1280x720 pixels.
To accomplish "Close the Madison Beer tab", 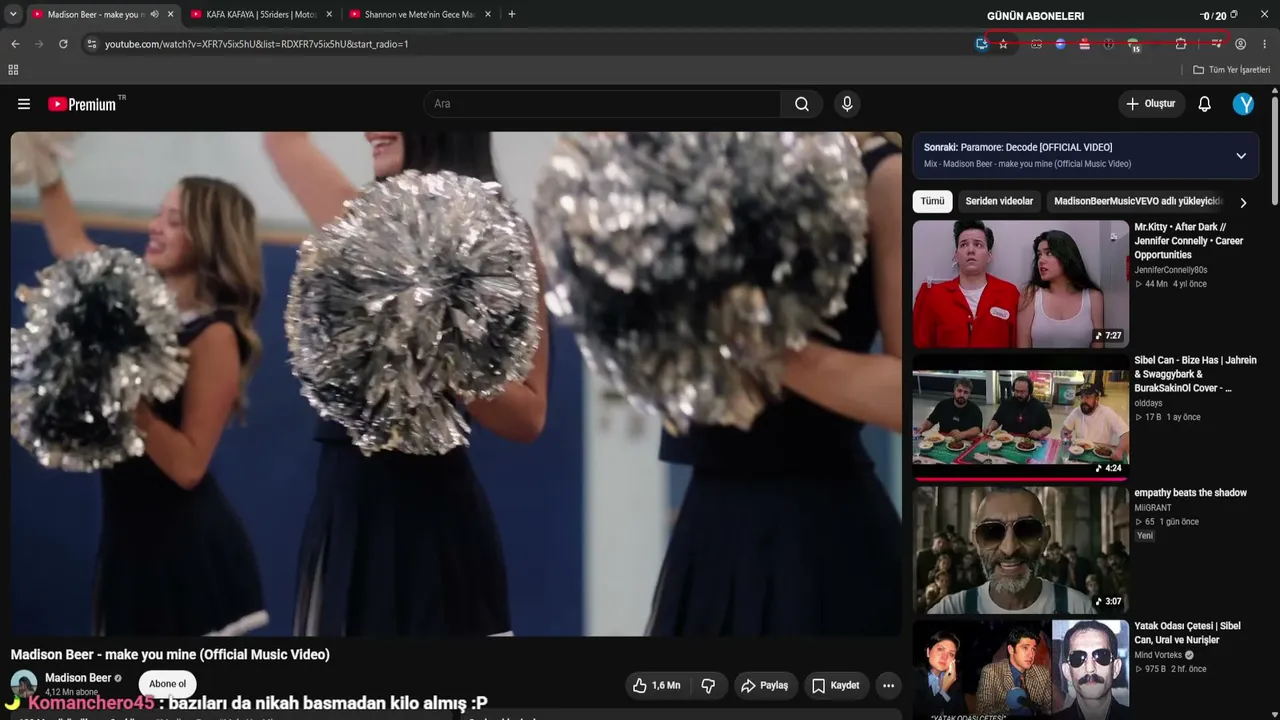I will click(x=170, y=14).
